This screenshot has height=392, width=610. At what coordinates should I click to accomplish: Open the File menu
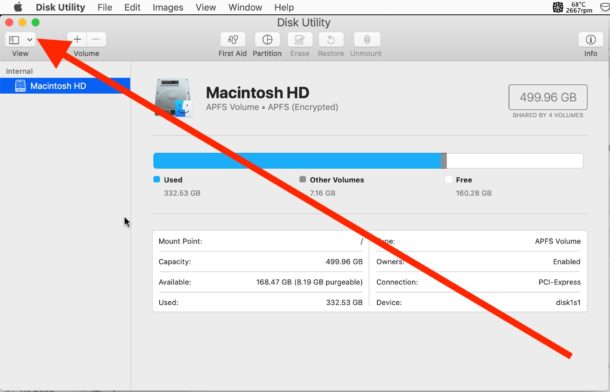[x=105, y=7]
